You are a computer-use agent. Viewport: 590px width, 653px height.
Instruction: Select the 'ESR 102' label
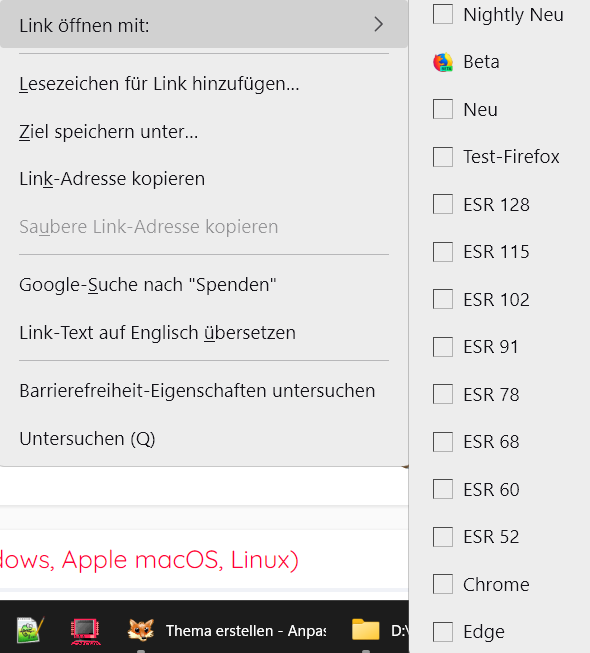click(x=496, y=299)
